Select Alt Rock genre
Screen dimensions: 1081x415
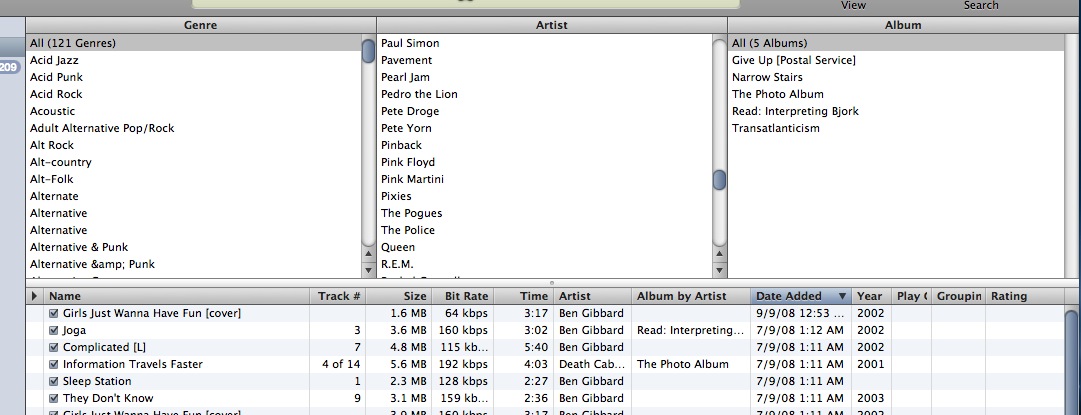point(193,145)
